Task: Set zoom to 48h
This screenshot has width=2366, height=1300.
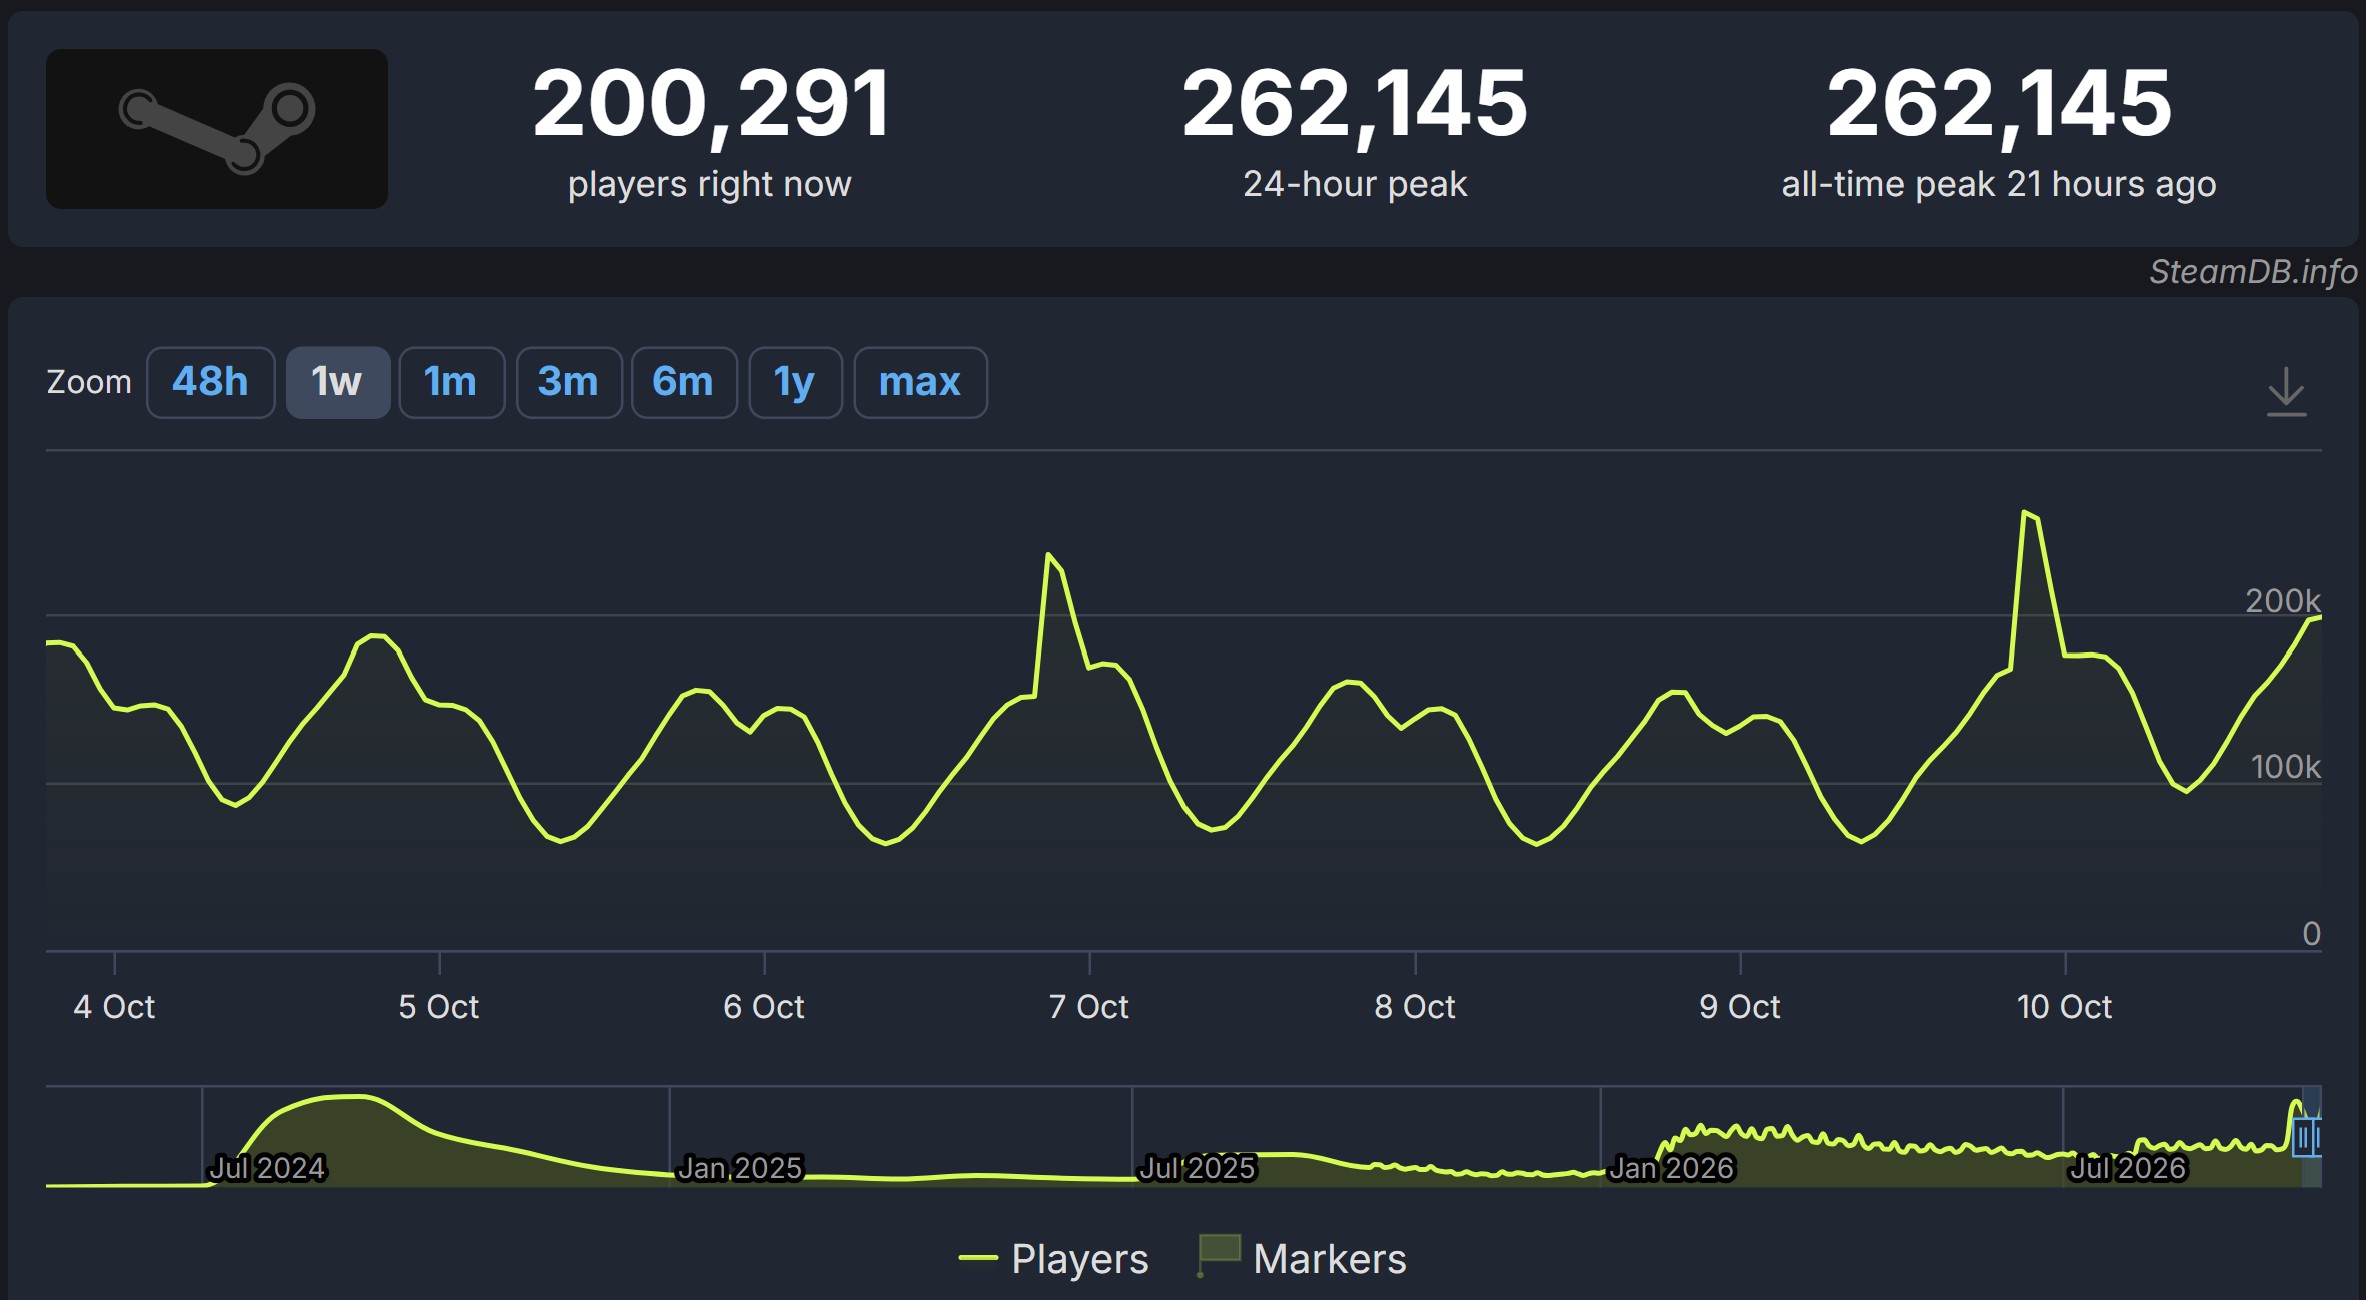Action: [x=210, y=382]
